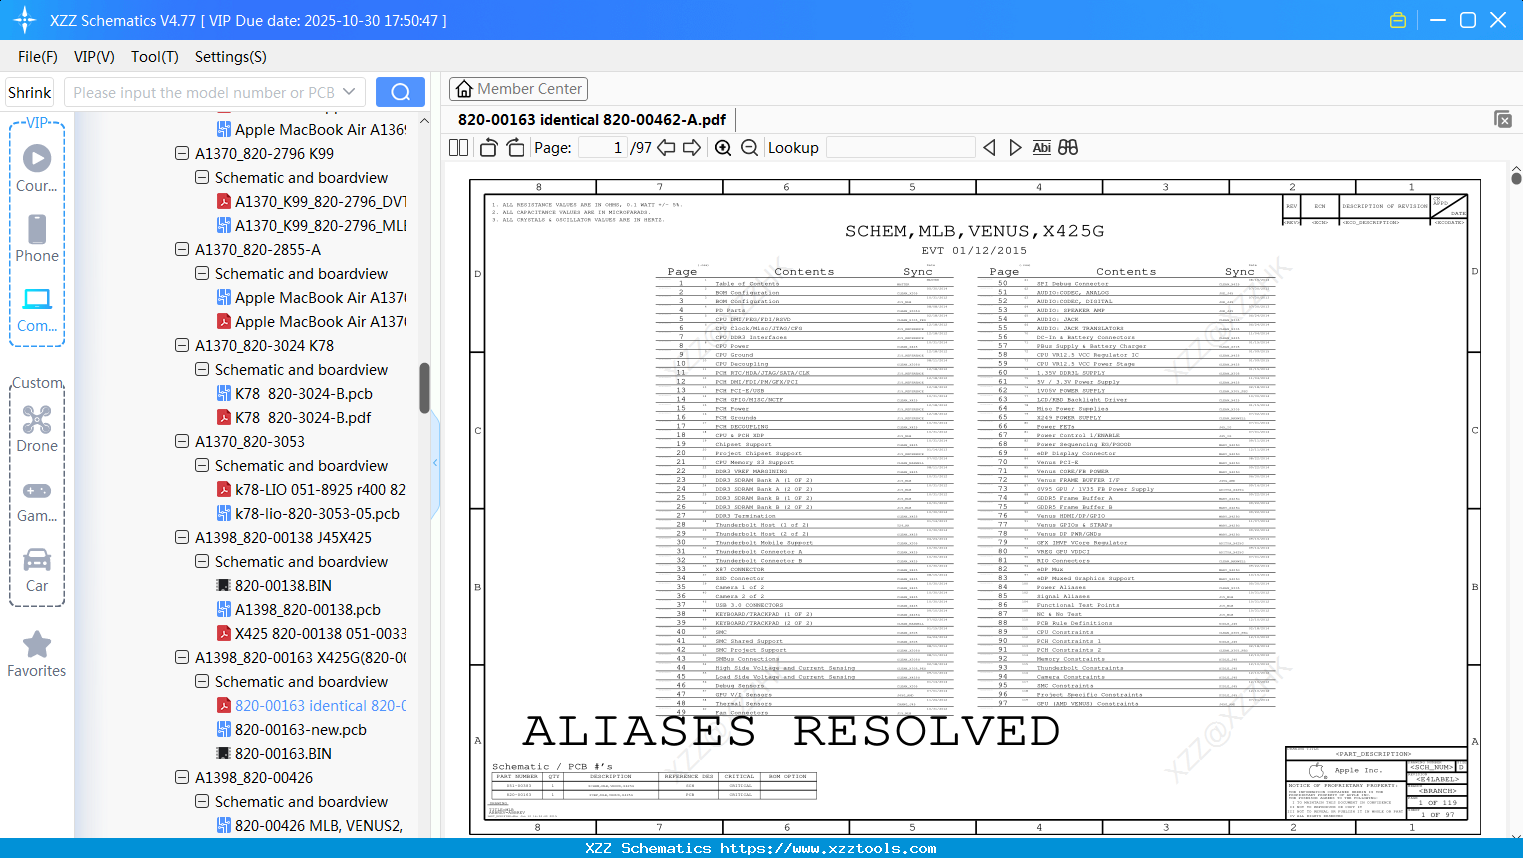Open the Drone category icon

point(37,429)
